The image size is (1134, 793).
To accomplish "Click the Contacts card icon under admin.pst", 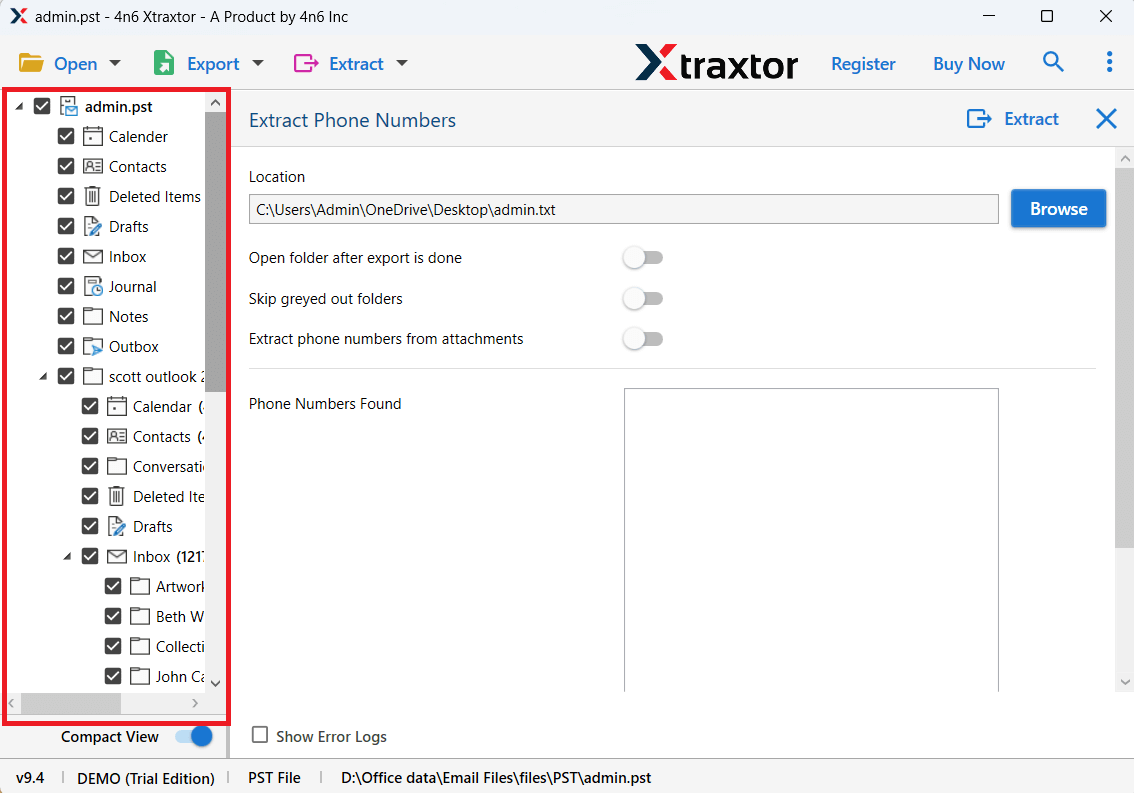I will pyautogui.click(x=93, y=166).
